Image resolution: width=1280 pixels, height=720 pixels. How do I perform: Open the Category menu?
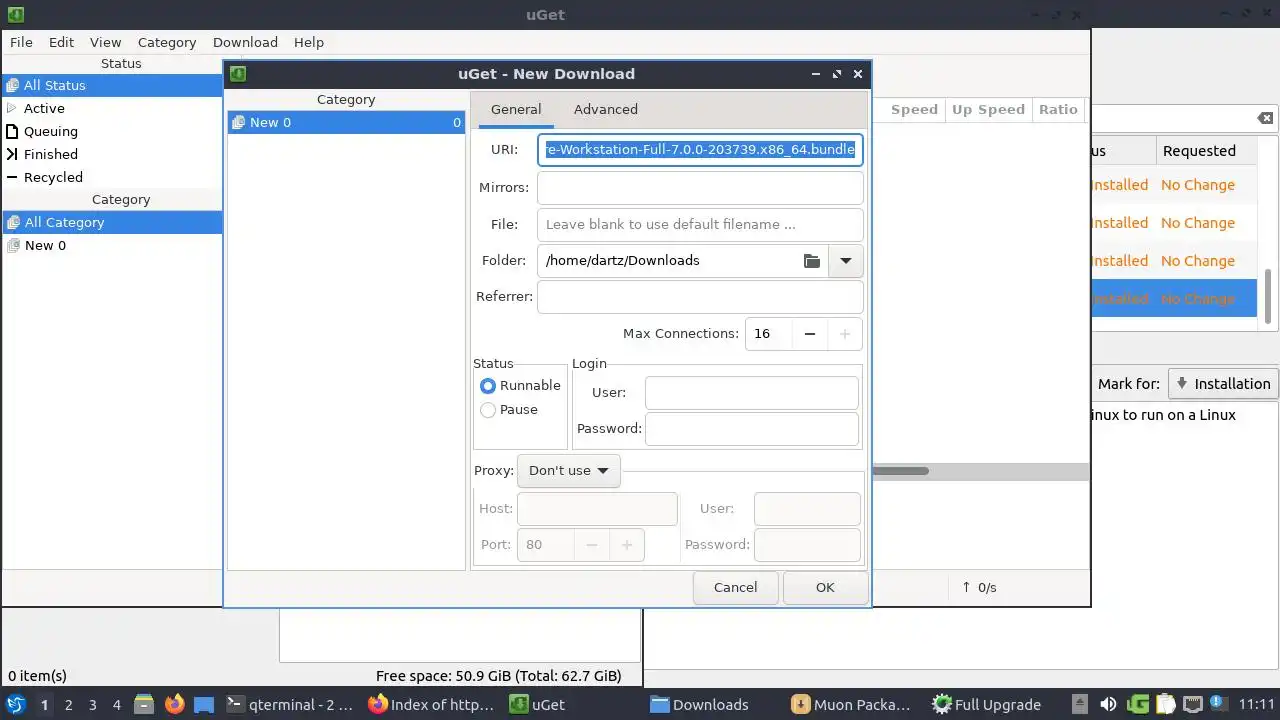click(x=167, y=42)
